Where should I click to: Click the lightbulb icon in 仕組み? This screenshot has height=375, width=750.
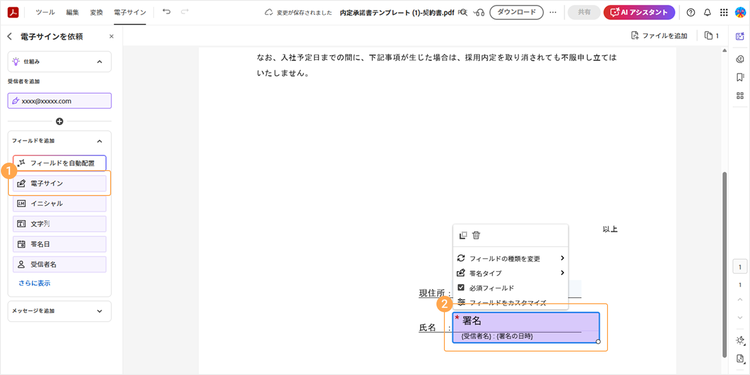tap(16, 62)
